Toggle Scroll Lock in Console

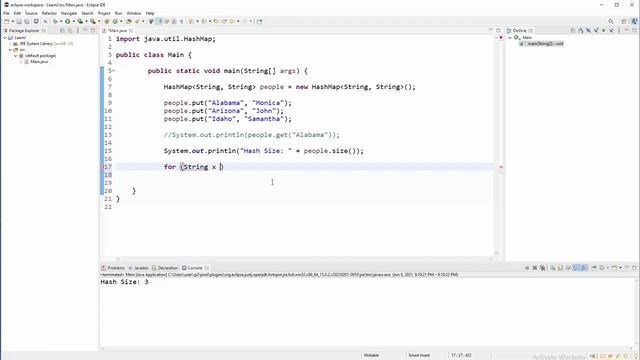coord(560,268)
